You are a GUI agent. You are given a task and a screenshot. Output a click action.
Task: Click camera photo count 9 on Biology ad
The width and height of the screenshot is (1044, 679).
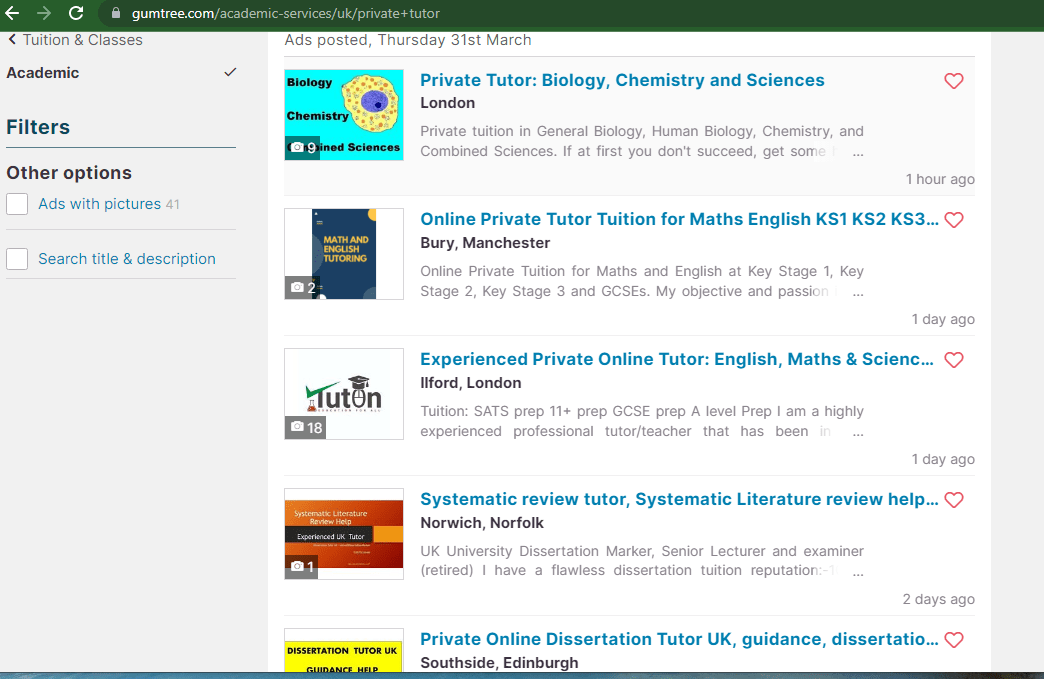(302, 148)
